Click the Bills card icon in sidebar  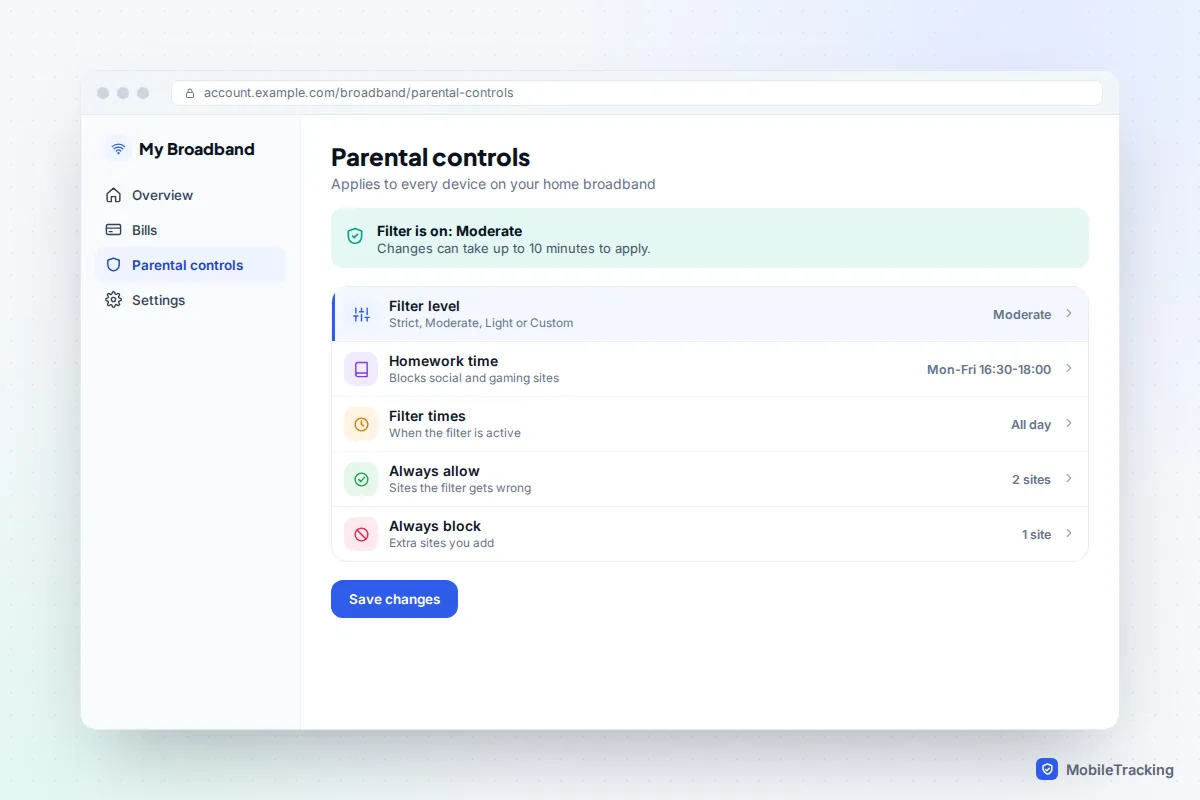tap(113, 230)
